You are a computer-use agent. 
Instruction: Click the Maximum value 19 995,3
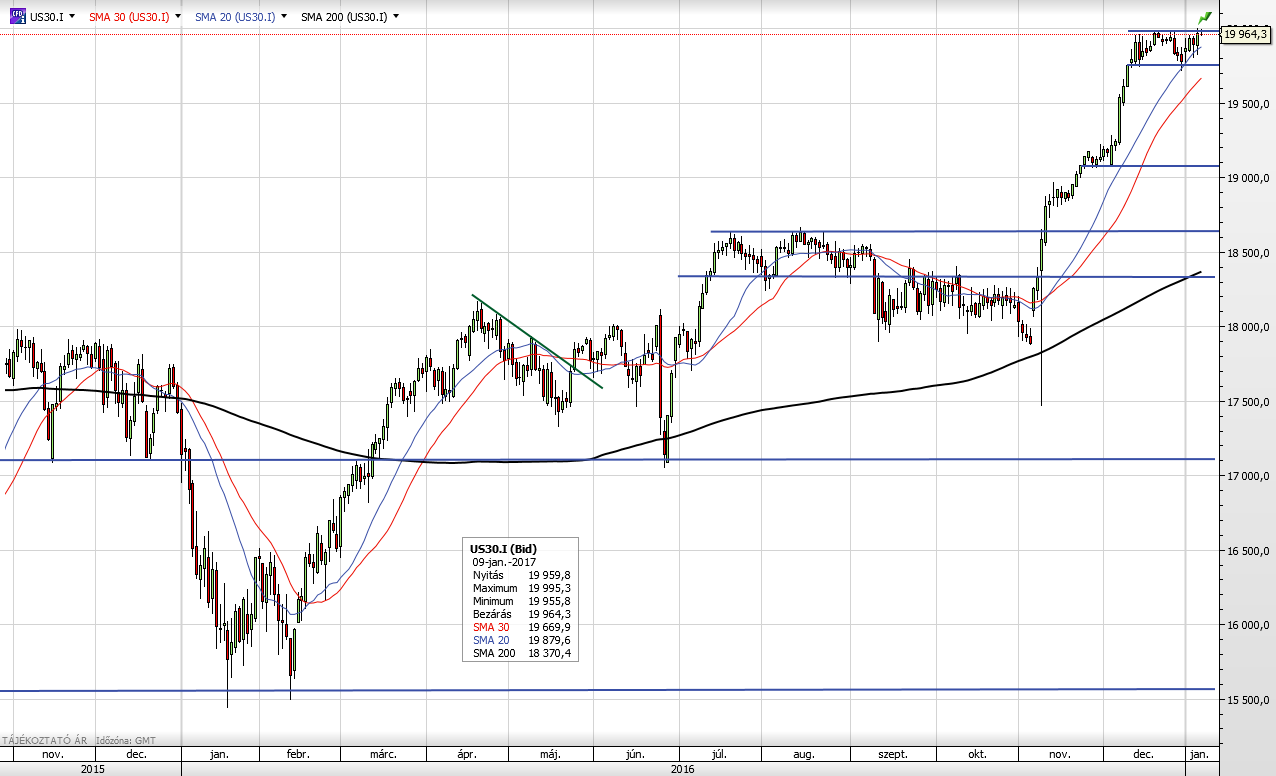(x=549, y=588)
